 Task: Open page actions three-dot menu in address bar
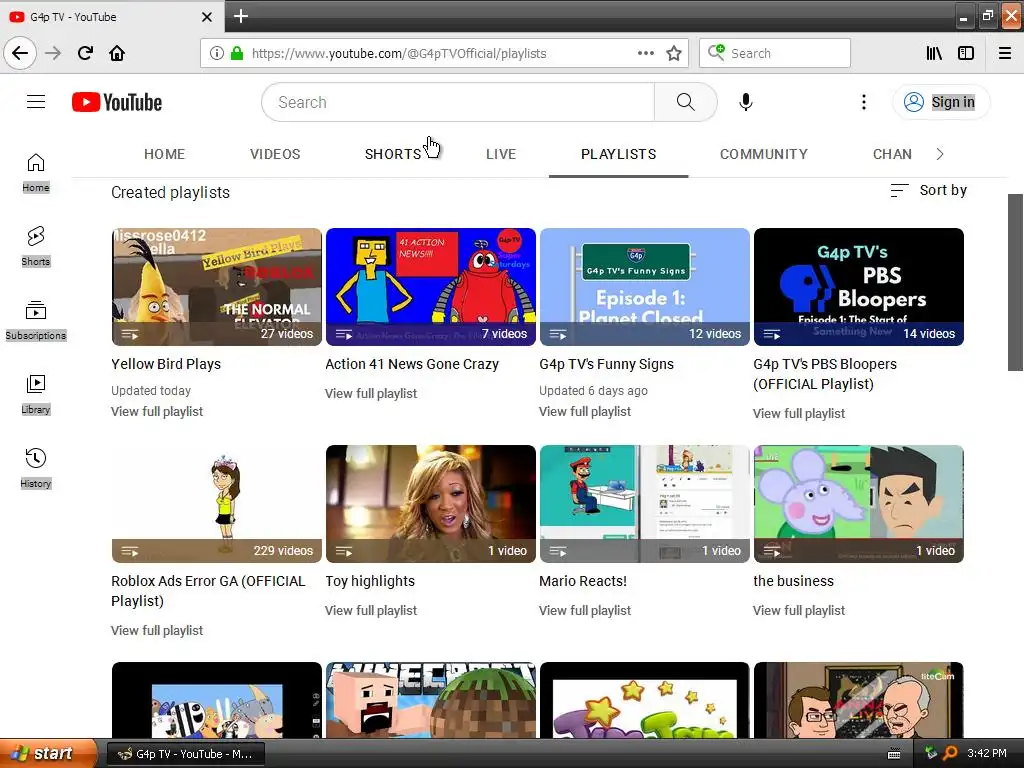click(x=646, y=53)
